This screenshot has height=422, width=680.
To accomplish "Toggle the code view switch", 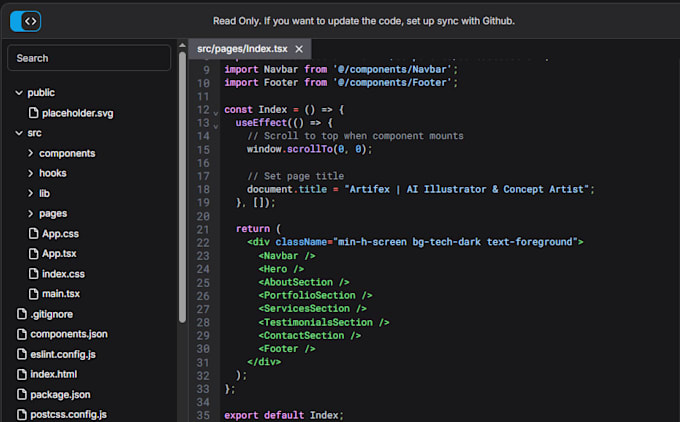I will [x=25, y=20].
